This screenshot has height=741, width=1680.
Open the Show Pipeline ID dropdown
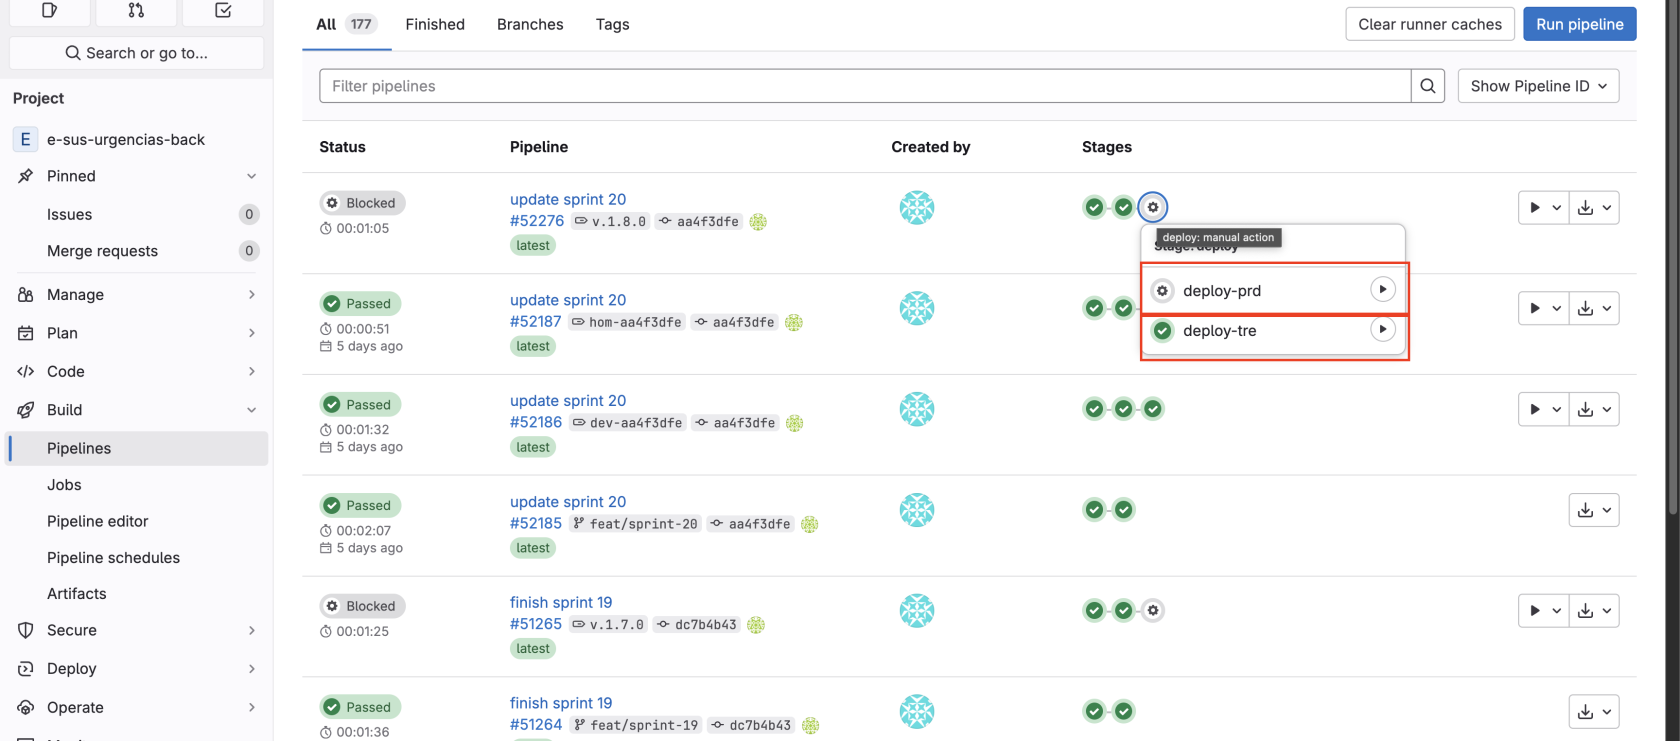(x=1537, y=86)
